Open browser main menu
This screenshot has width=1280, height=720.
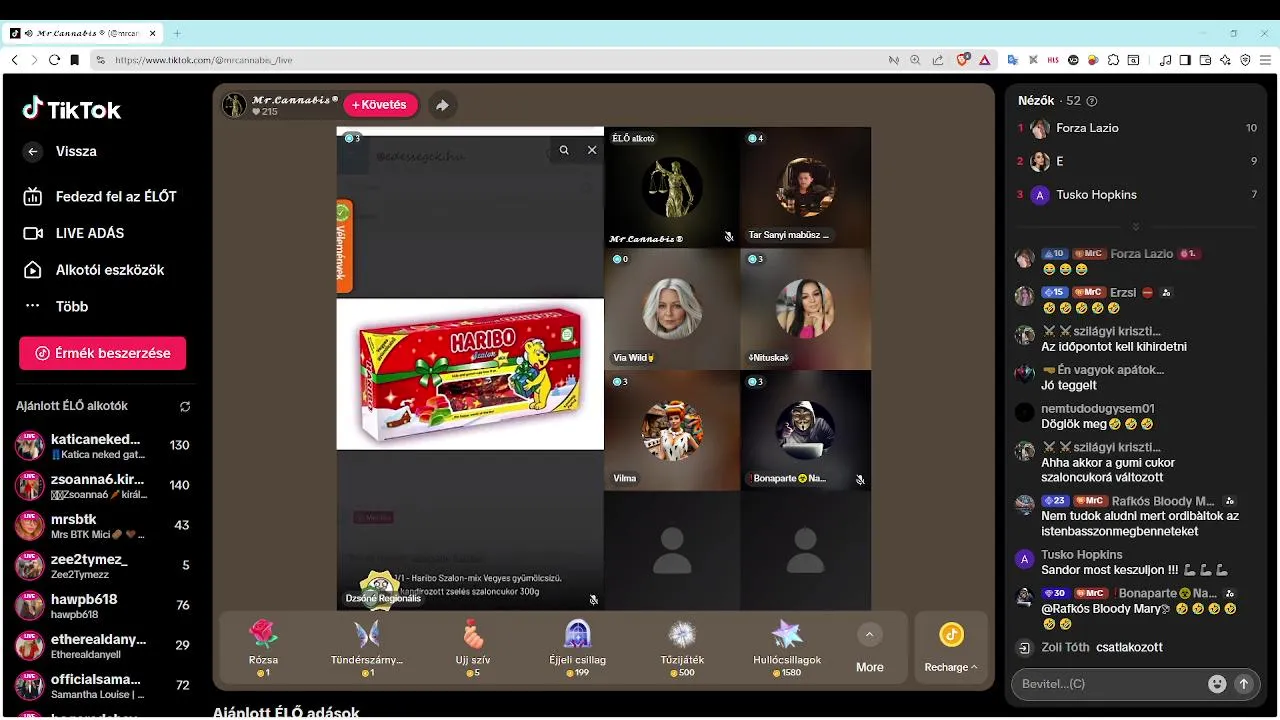pos(1264,60)
